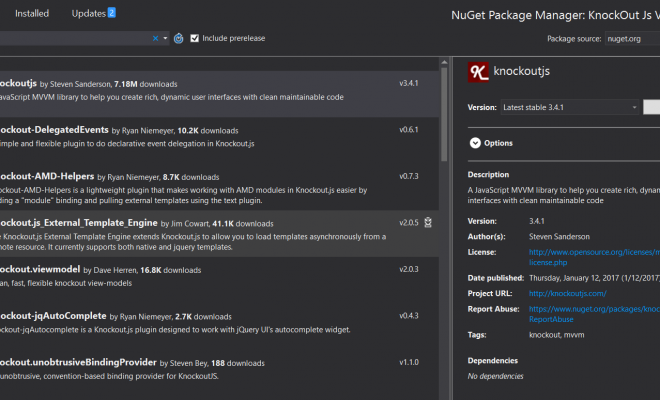Toggle the Include prerelease checkbox
Screen dimensions: 660x400
tap(194, 38)
